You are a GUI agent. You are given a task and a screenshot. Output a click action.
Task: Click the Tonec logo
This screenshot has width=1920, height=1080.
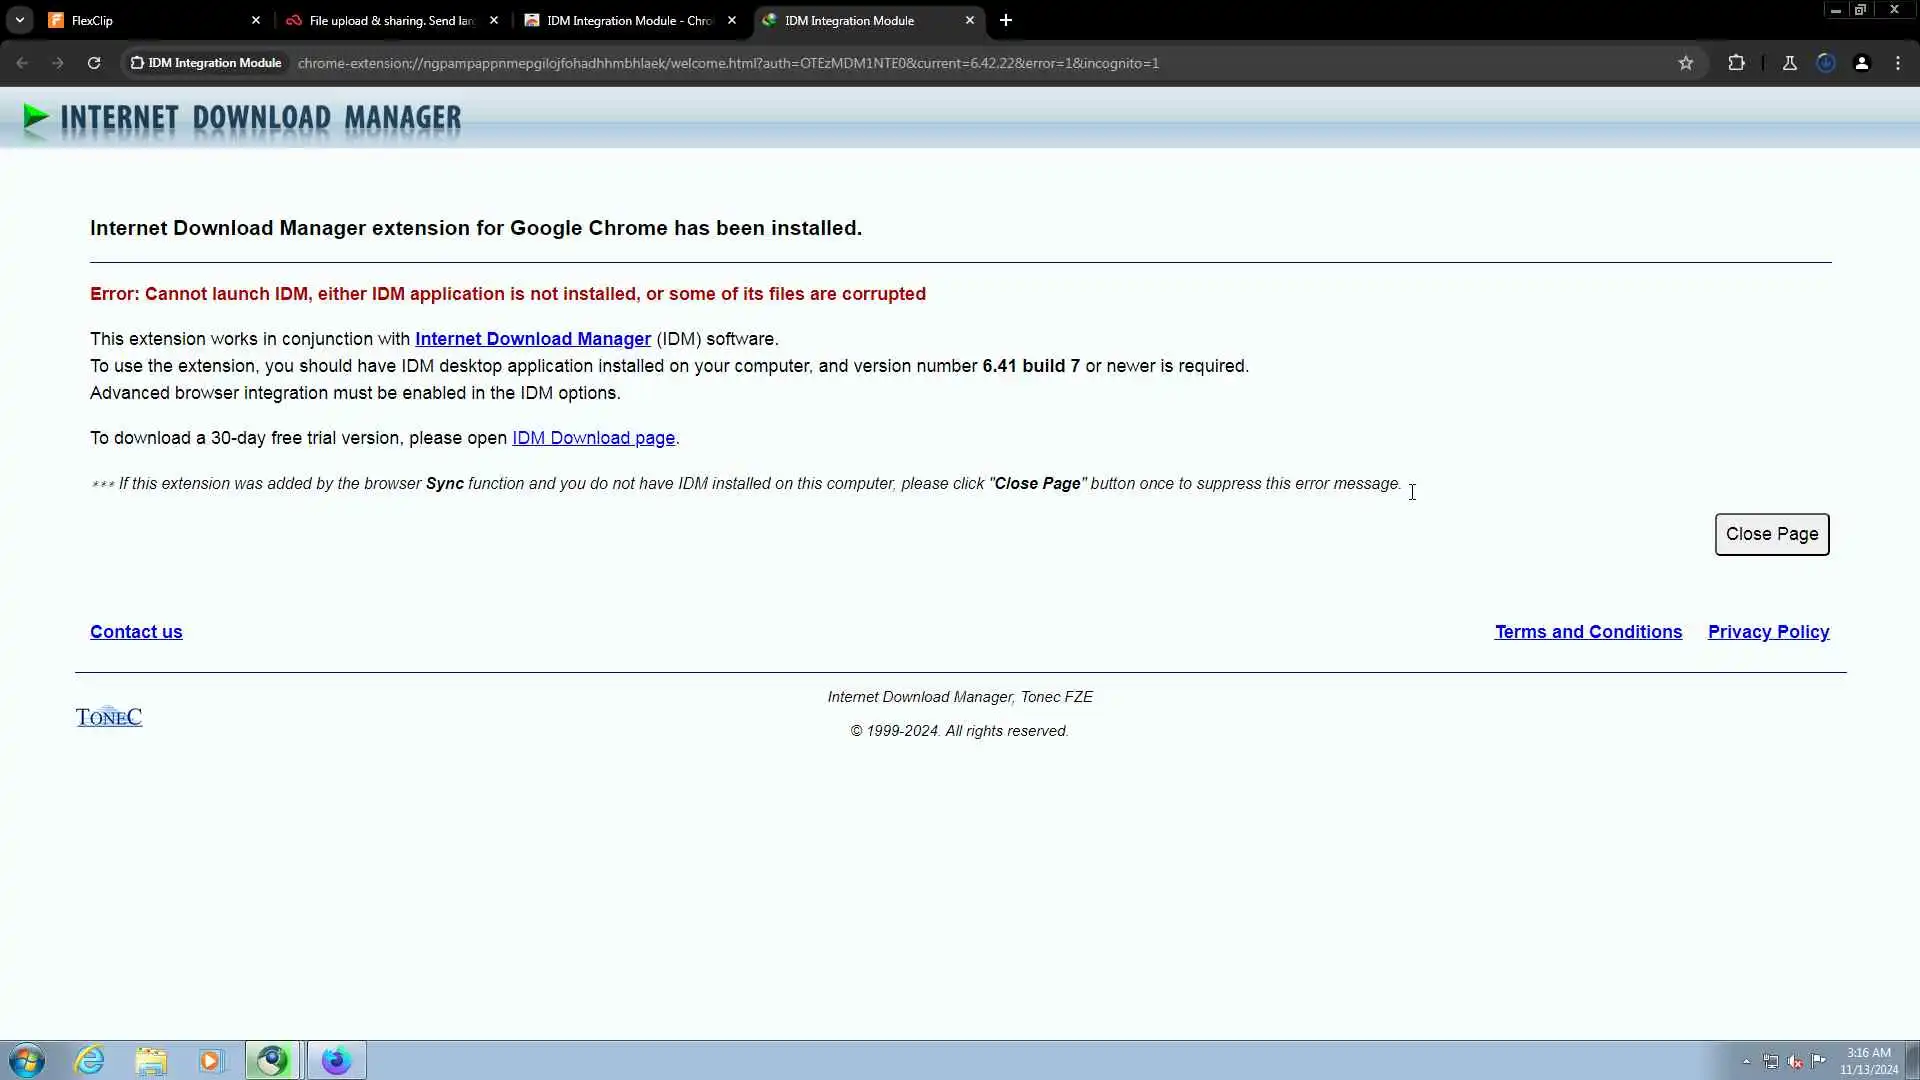click(x=109, y=717)
